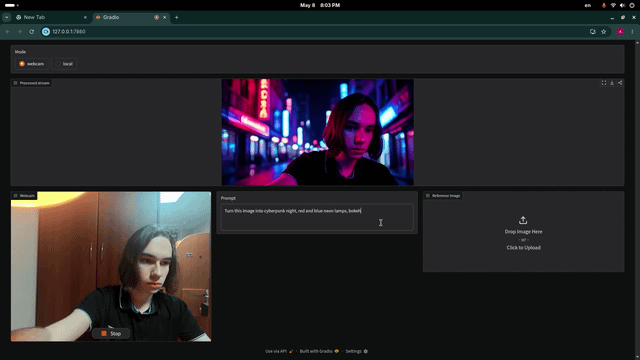Open a new browser tab with plus

(176, 17)
